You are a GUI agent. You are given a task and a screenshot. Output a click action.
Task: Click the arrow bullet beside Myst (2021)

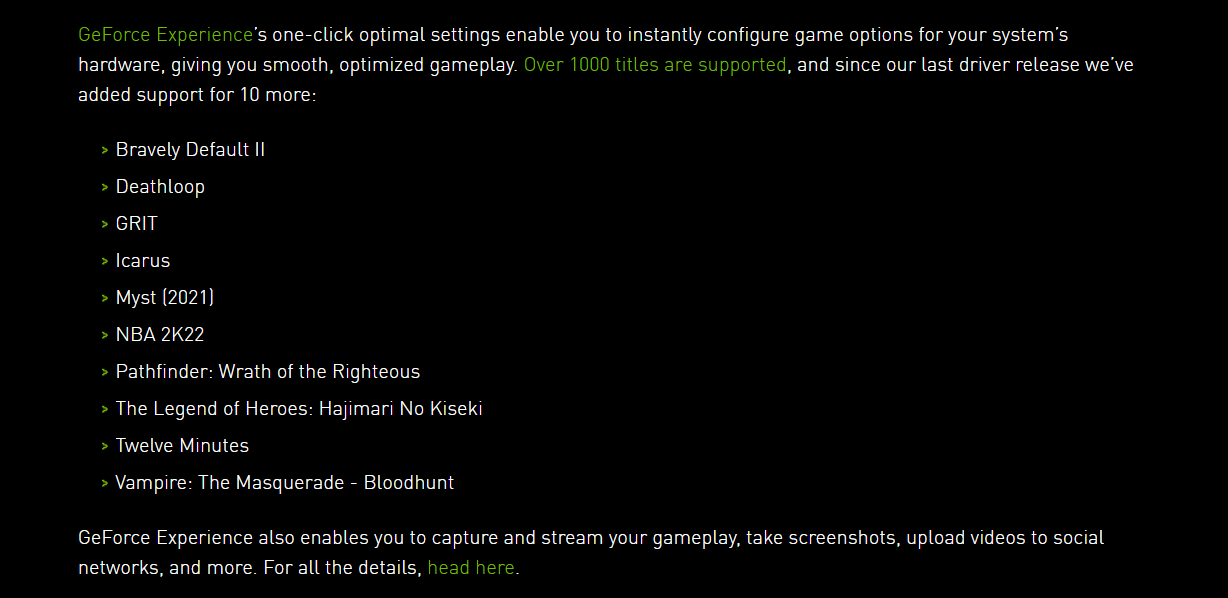coord(105,298)
